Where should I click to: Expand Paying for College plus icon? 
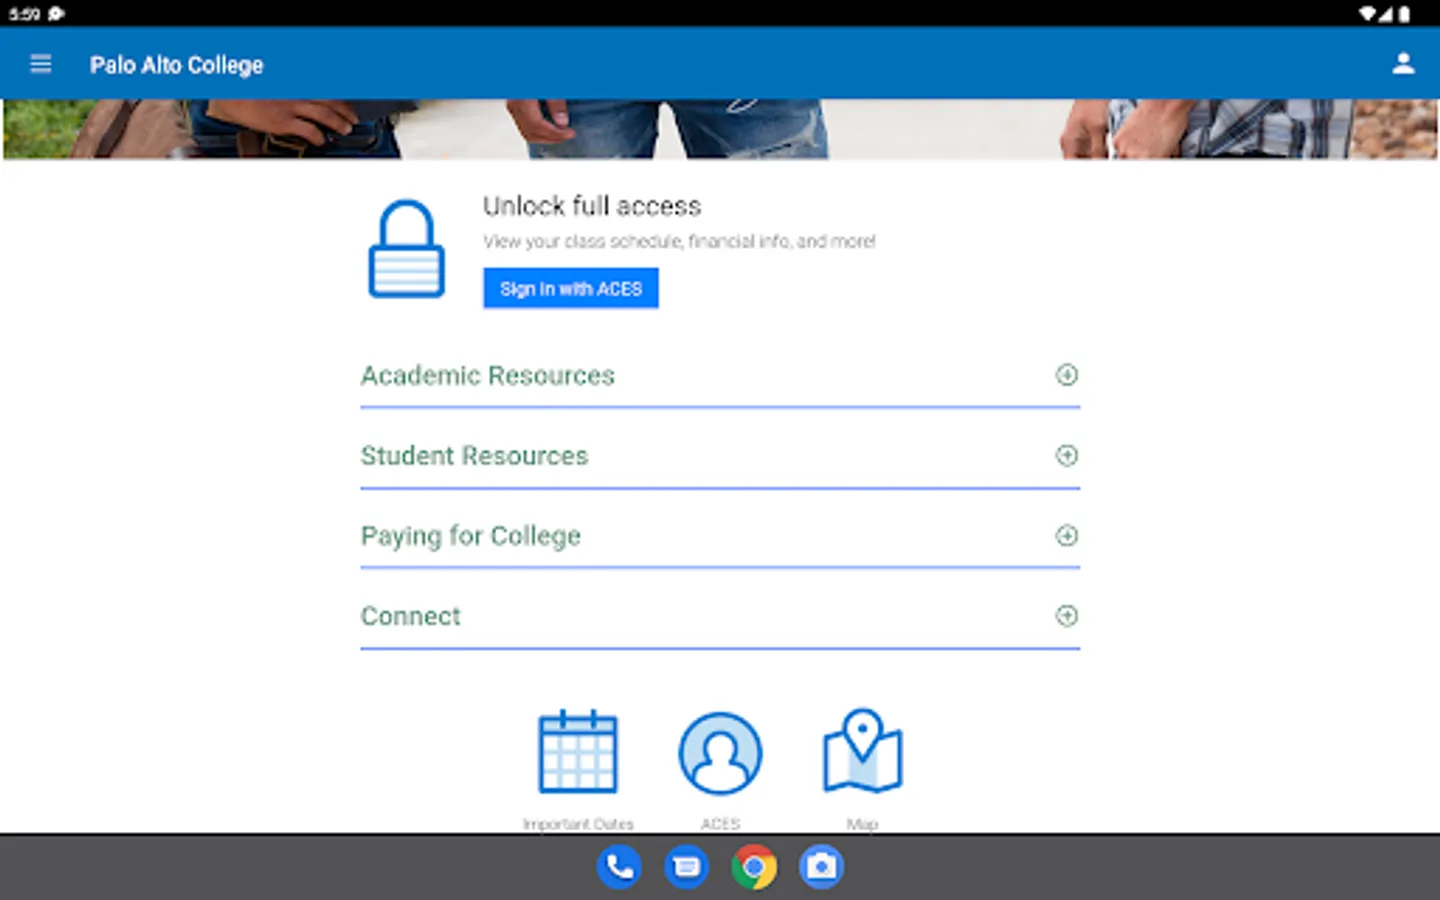point(1067,535)
